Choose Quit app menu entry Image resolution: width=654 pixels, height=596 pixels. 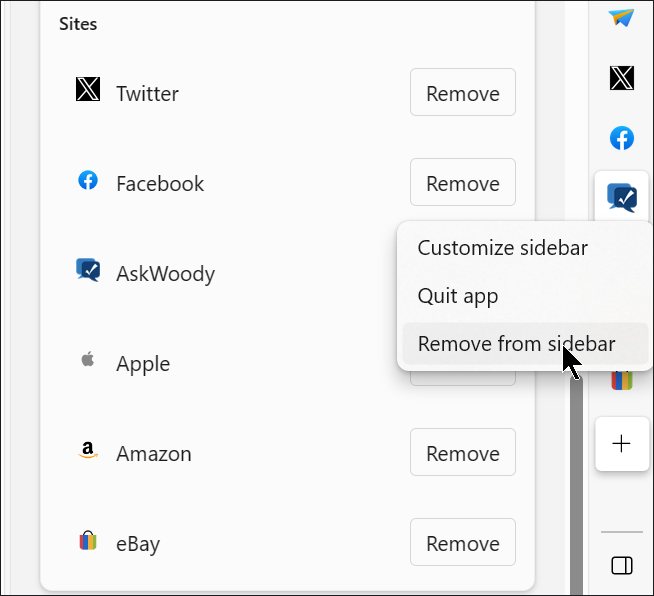[x=458, y=296]
